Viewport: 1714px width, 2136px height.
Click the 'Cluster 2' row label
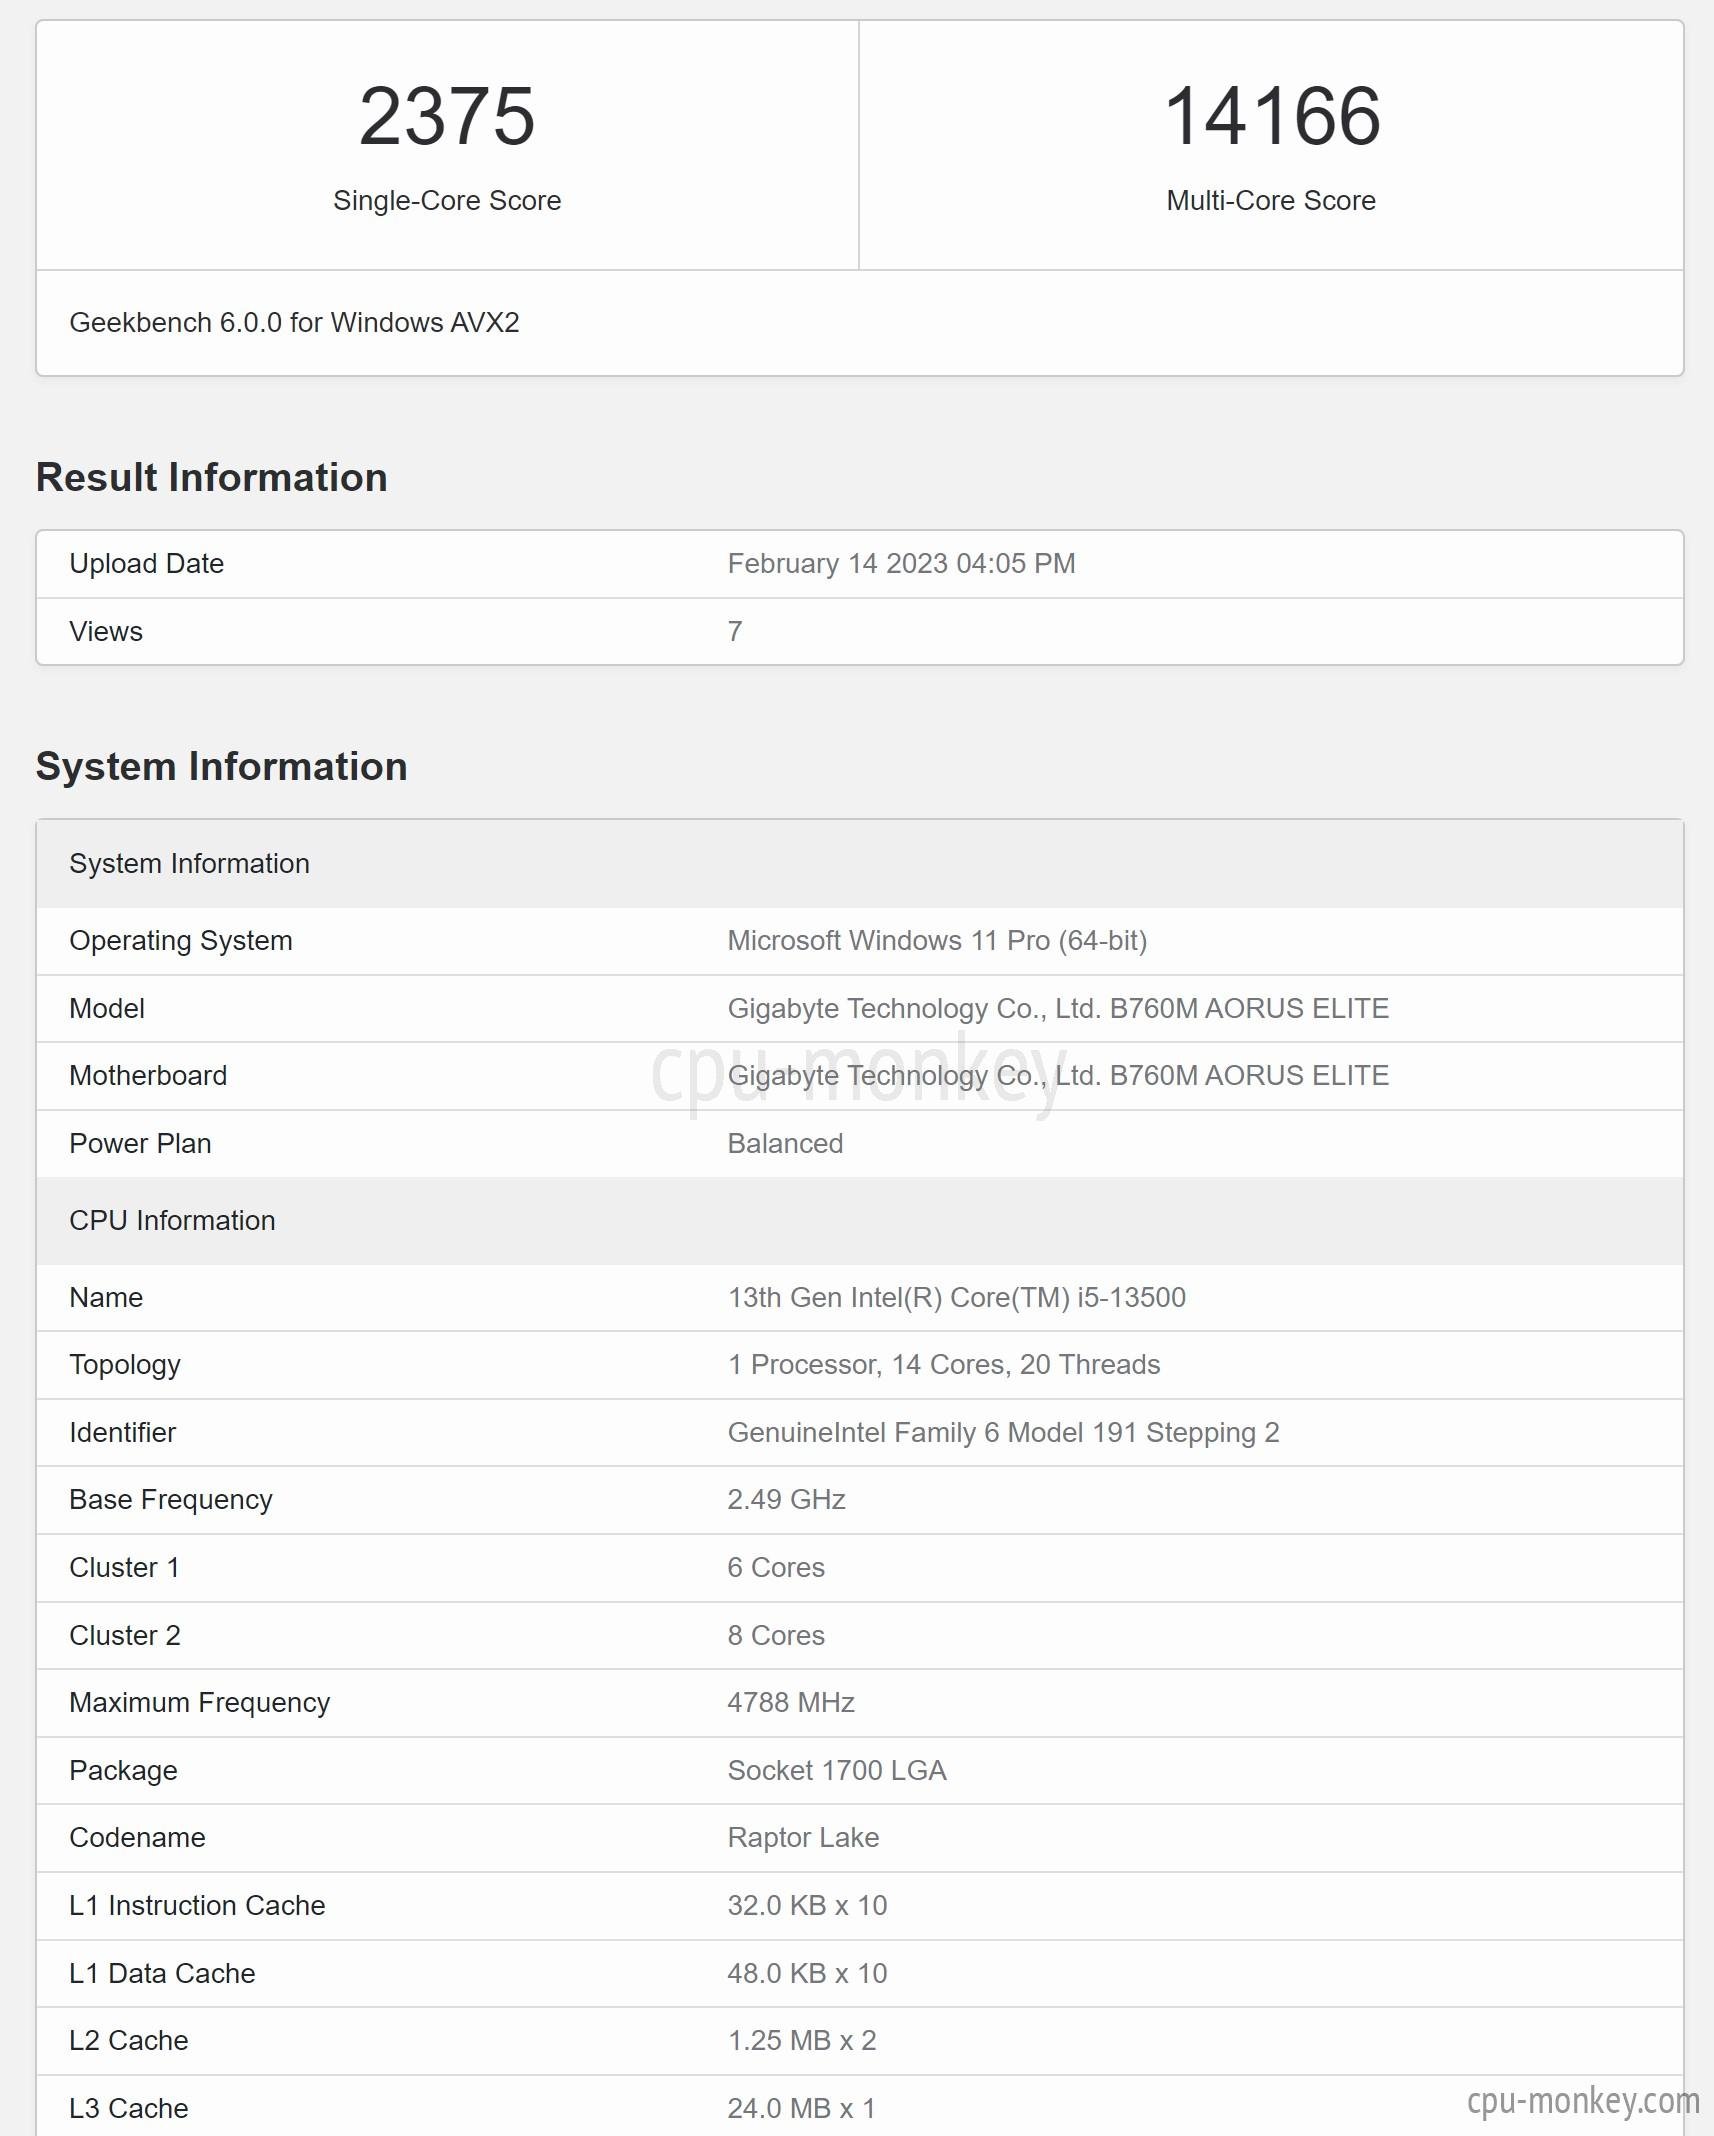pyautogui.click(x=125, y=1635)
